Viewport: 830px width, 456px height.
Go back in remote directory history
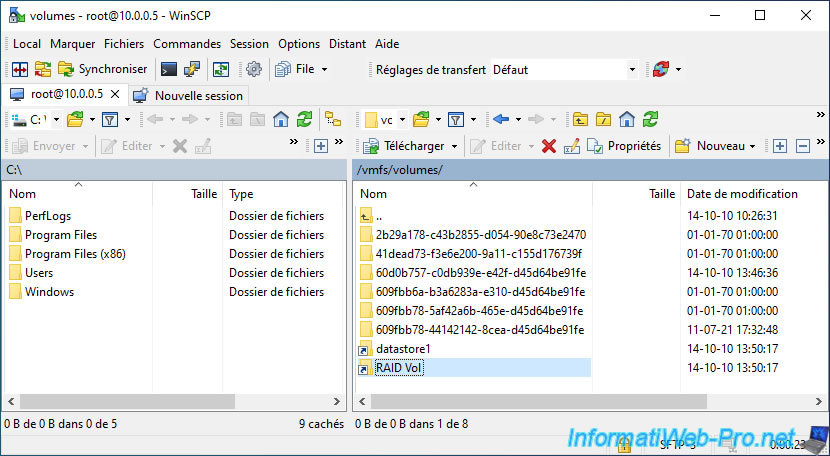tap(501, 120)
